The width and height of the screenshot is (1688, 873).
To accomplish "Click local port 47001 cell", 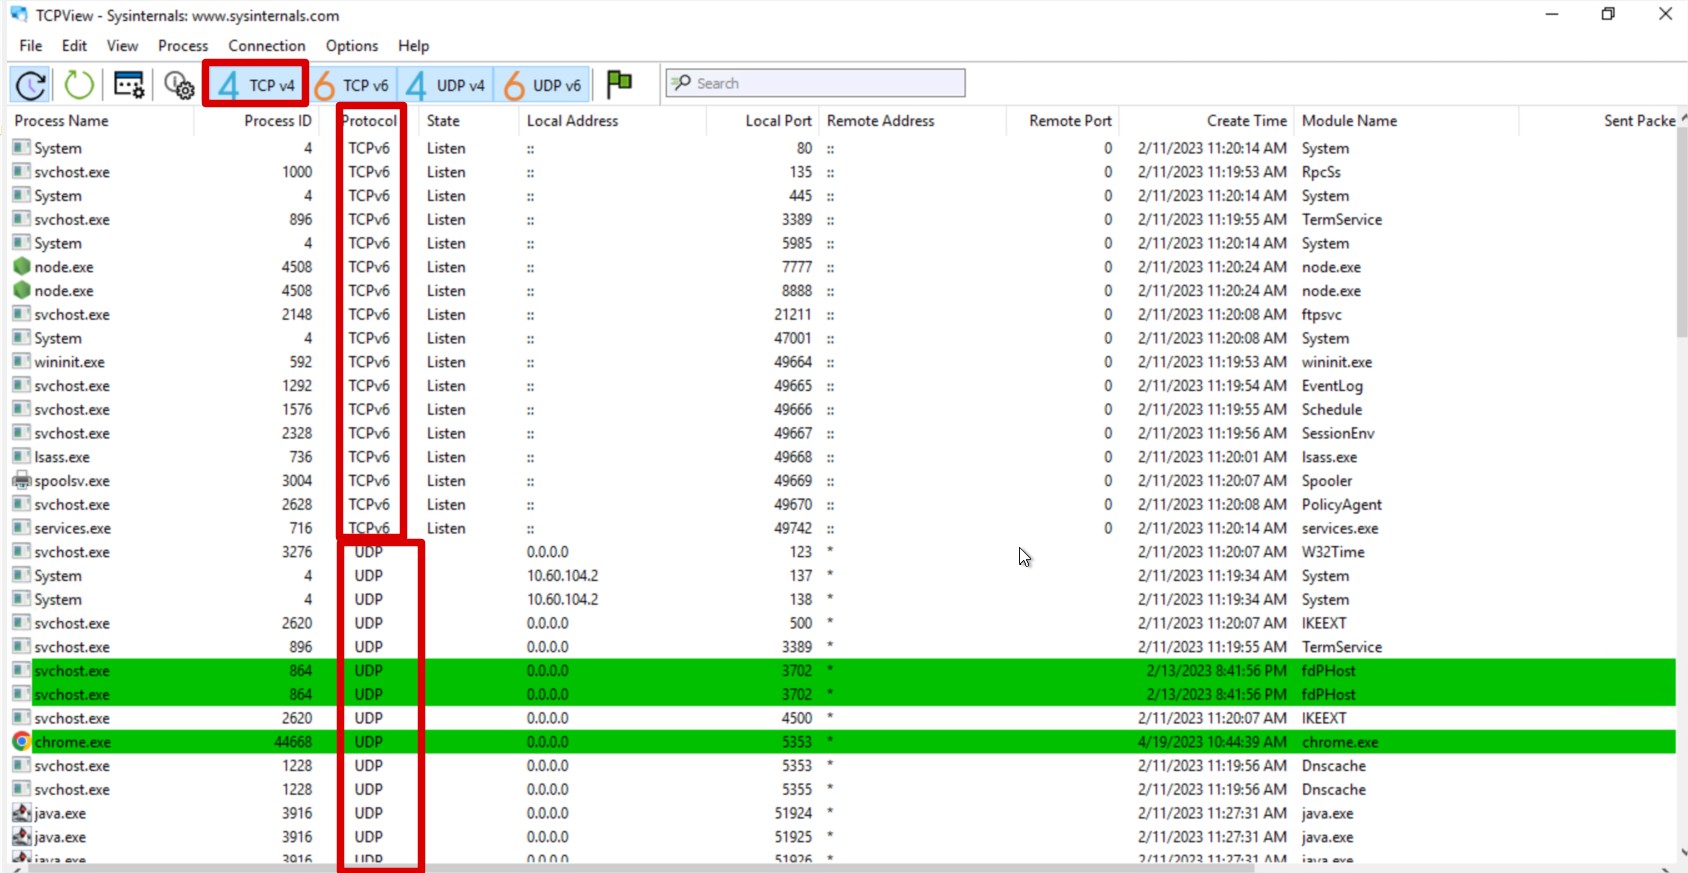I will 793,339.
